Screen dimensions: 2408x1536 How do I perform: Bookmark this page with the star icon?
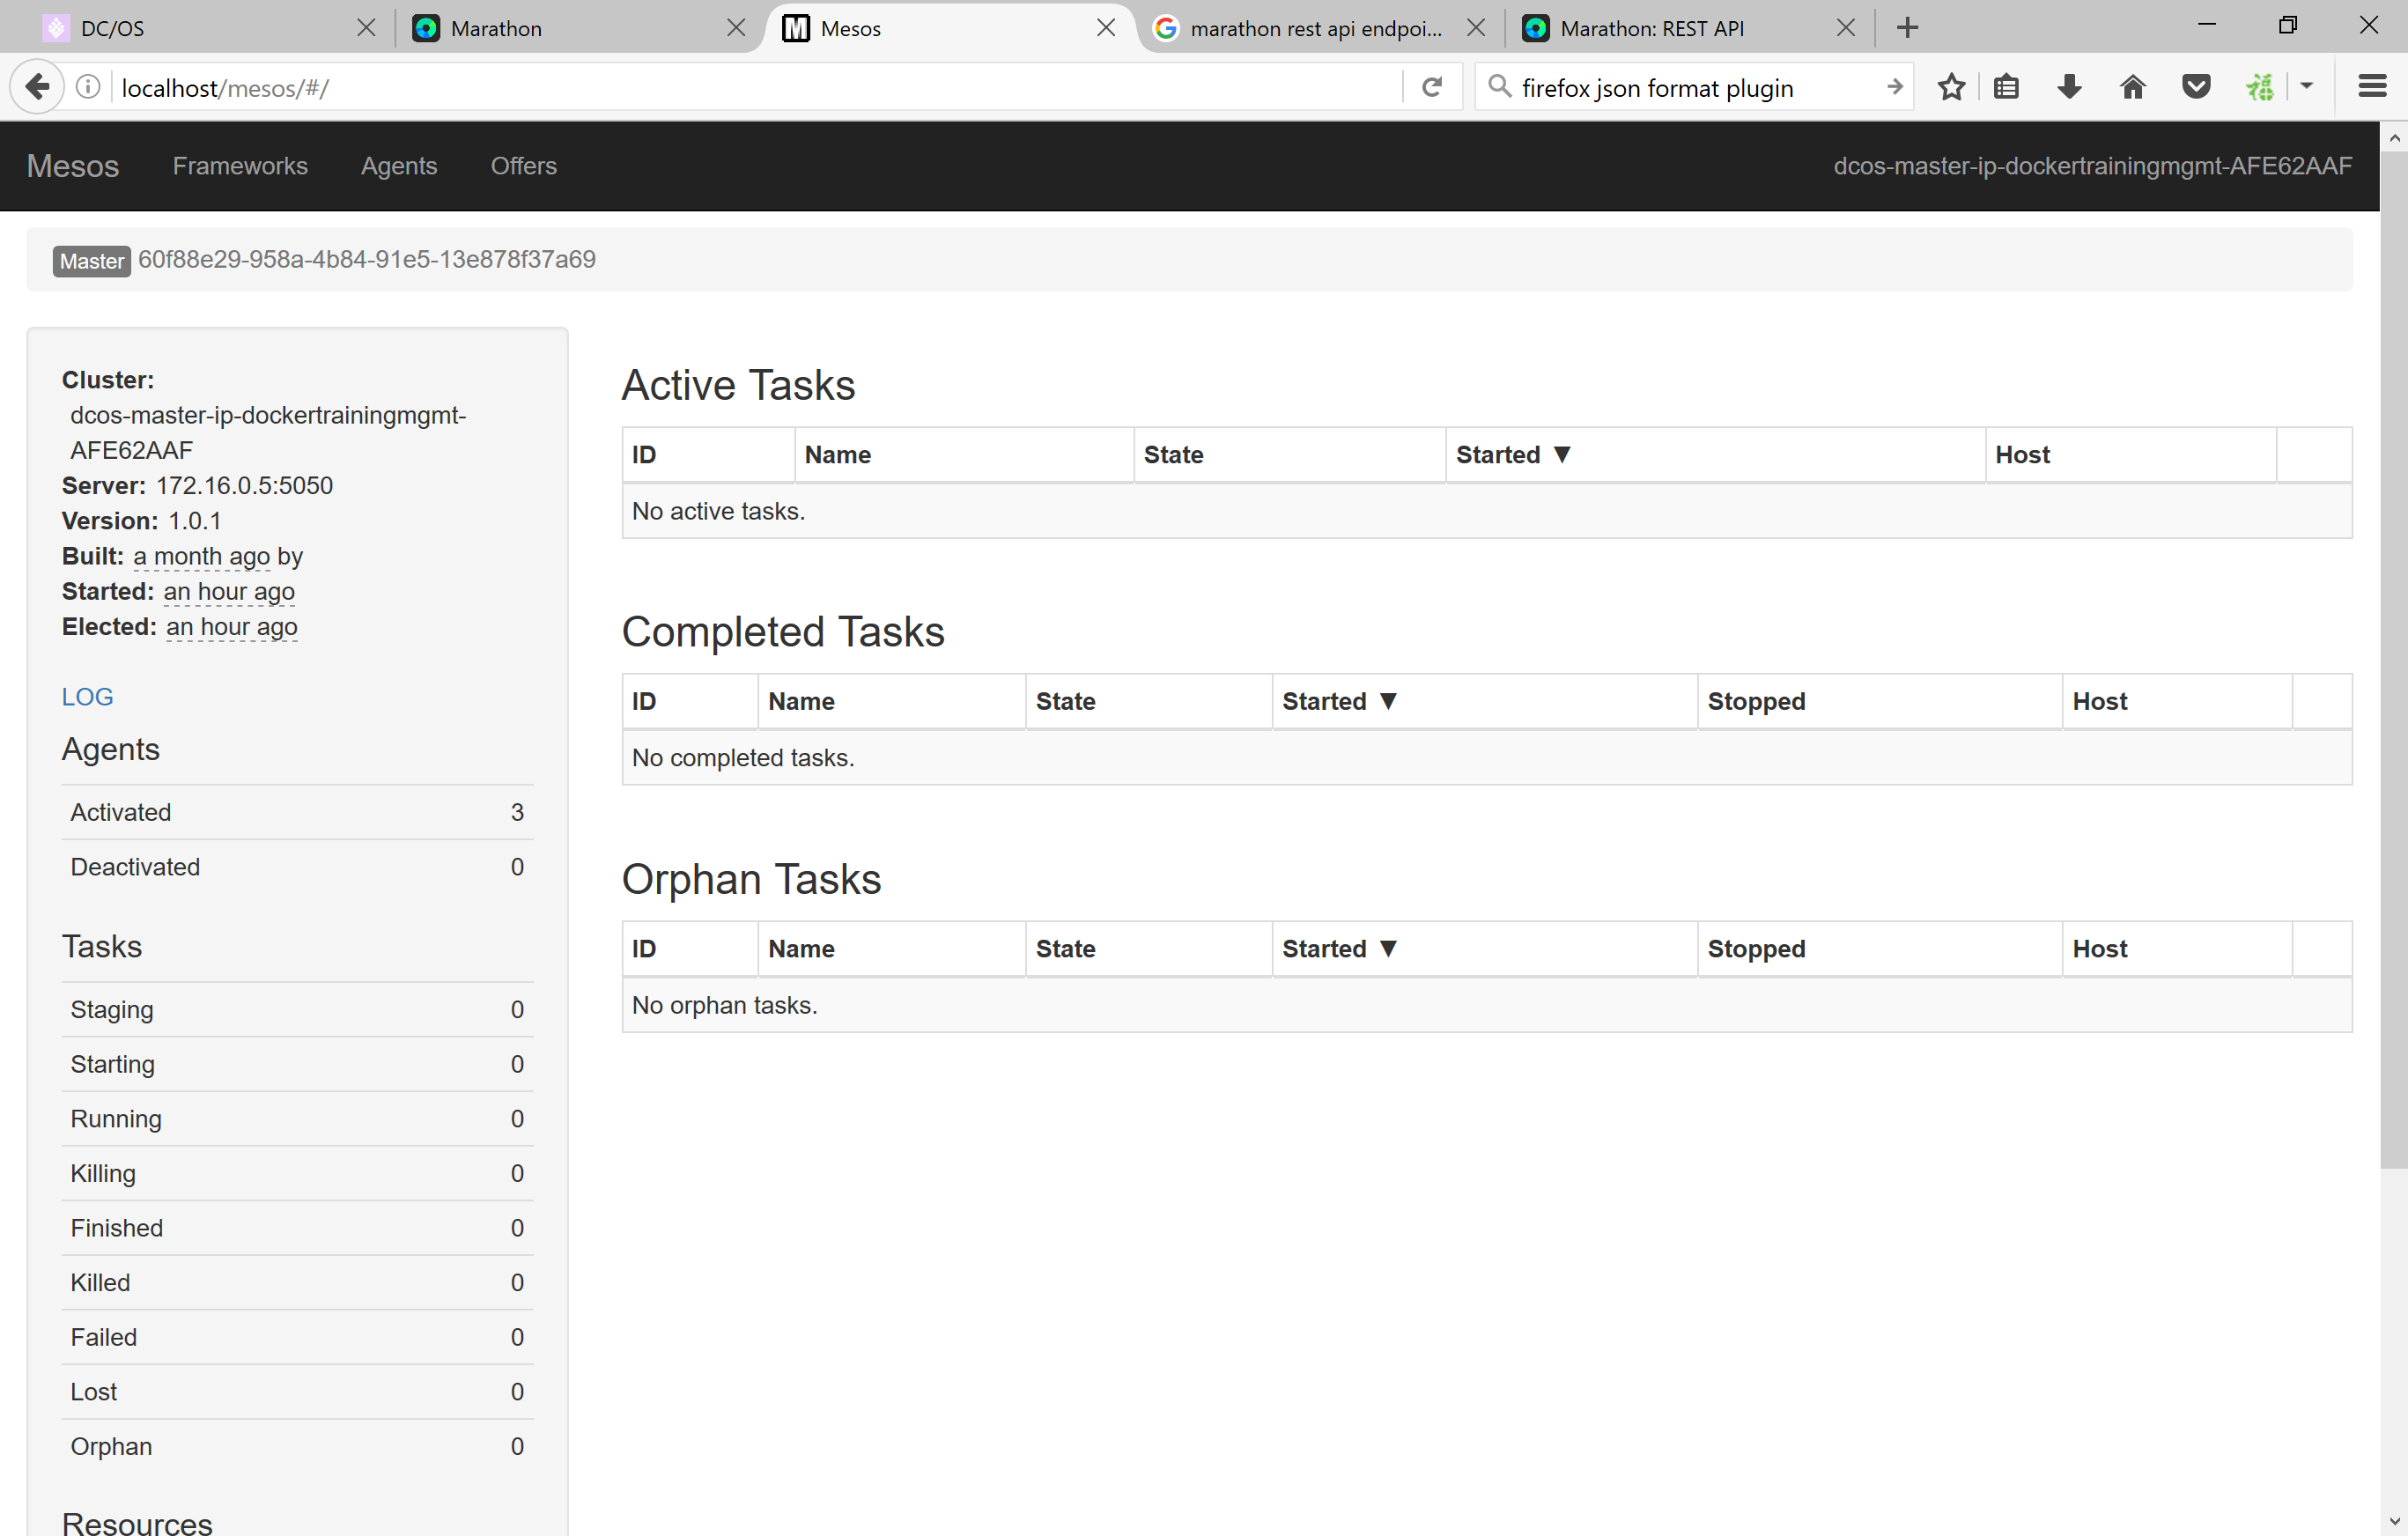coord(1951,87)
